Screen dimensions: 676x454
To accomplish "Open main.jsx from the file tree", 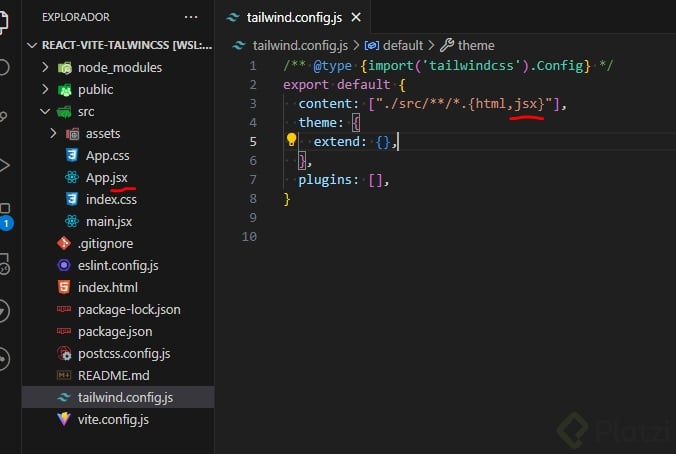I will tap(109, 222).
